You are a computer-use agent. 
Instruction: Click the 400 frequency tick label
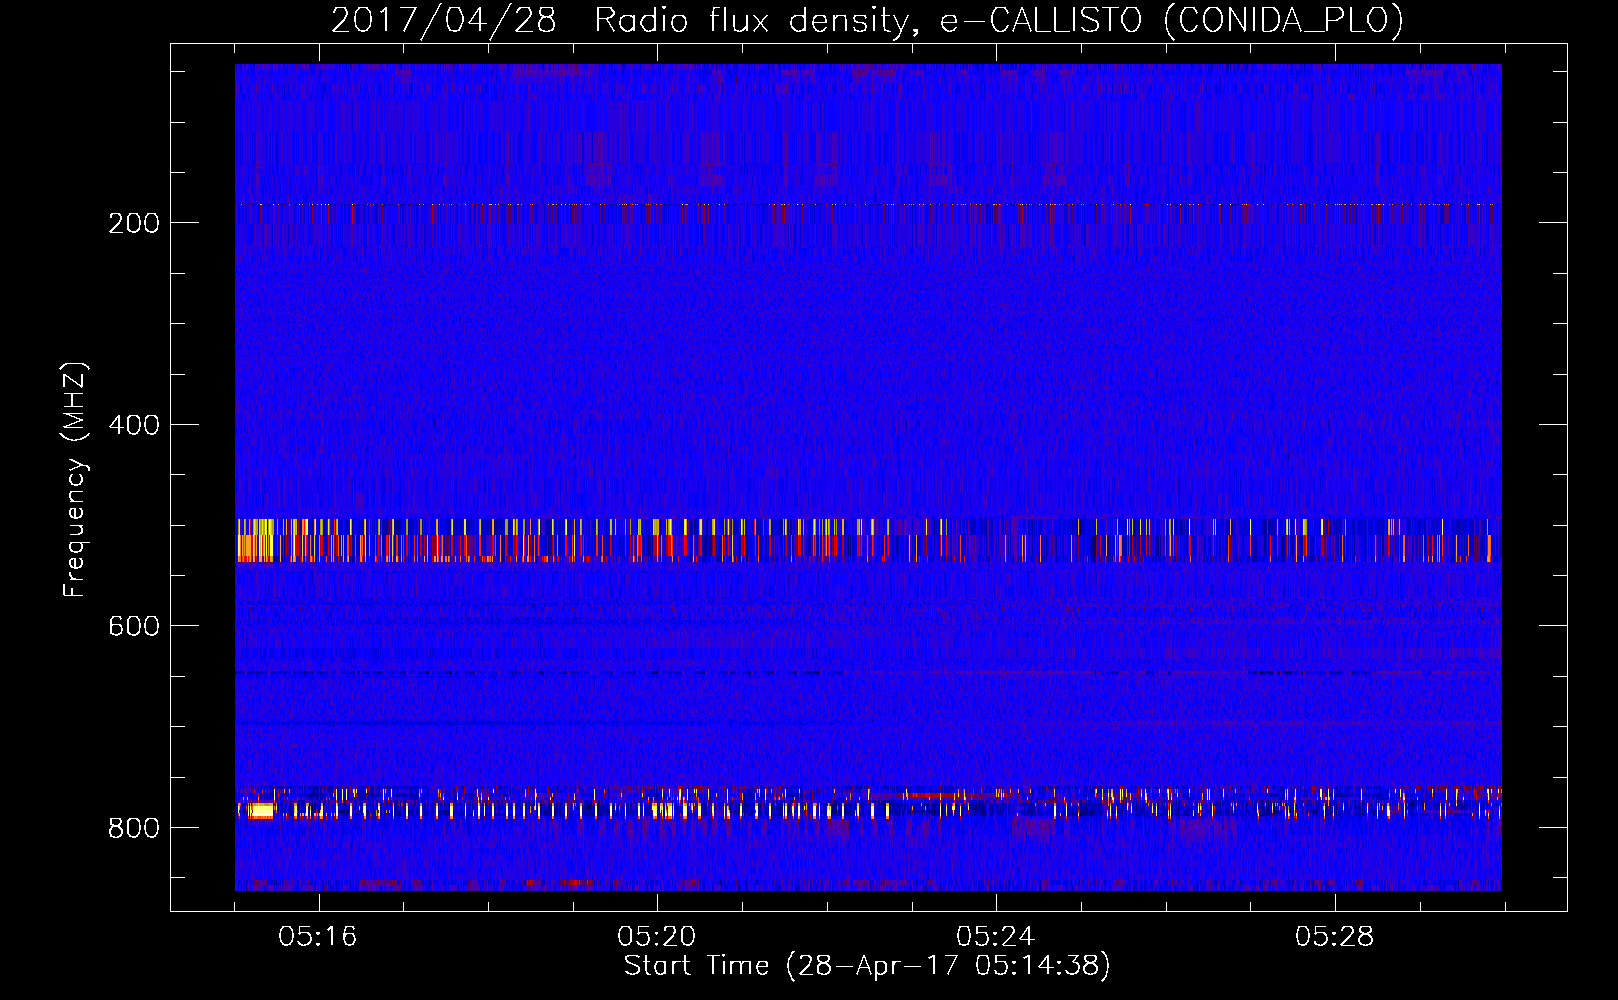click(x=134, y=425)
